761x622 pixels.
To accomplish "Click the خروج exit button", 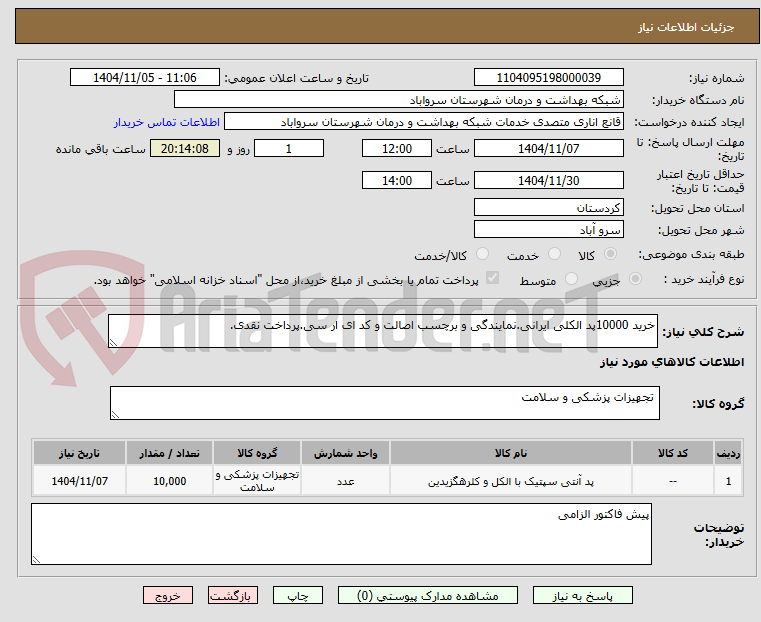I will [x=168, y=596].
